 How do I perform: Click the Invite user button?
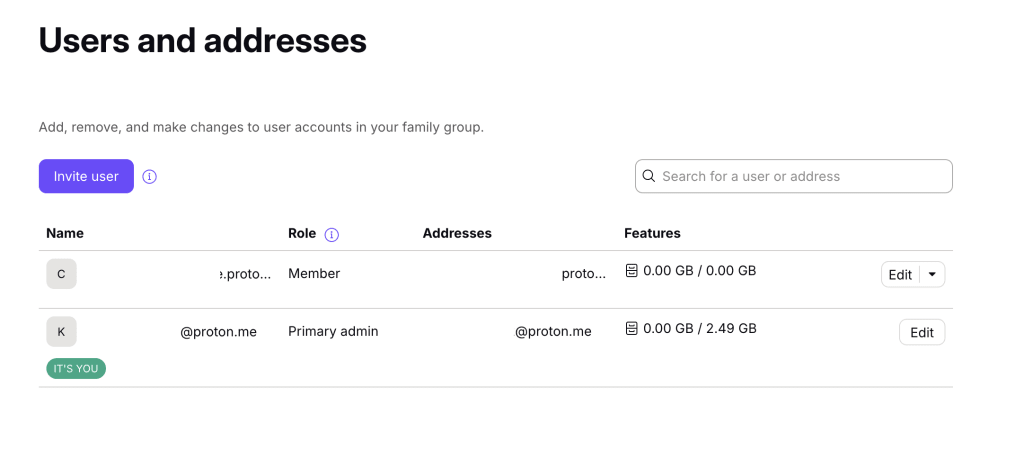(x=86, y=176)
